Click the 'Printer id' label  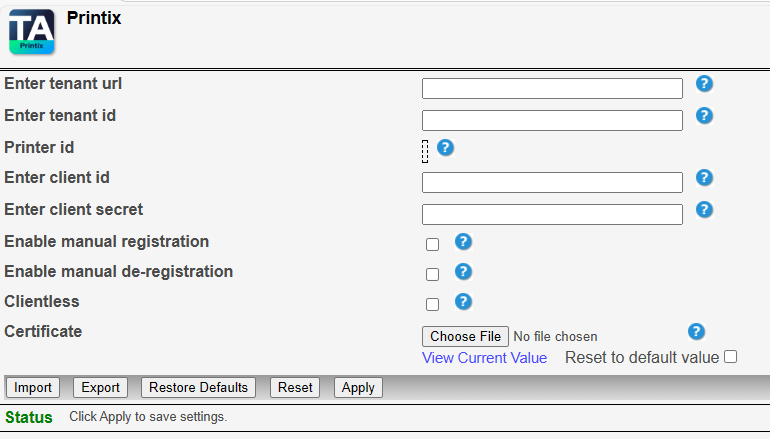pyautogui.click(x=39, y=147)
